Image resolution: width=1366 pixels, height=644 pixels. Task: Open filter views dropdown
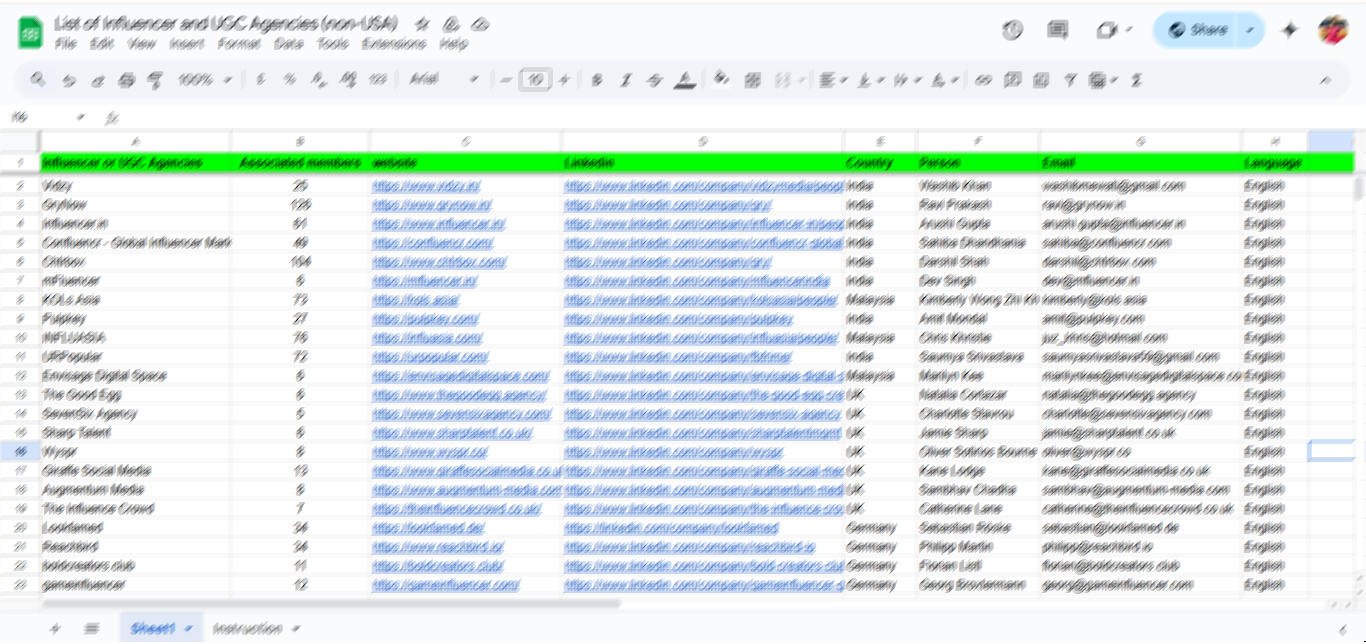[1102, 80]
